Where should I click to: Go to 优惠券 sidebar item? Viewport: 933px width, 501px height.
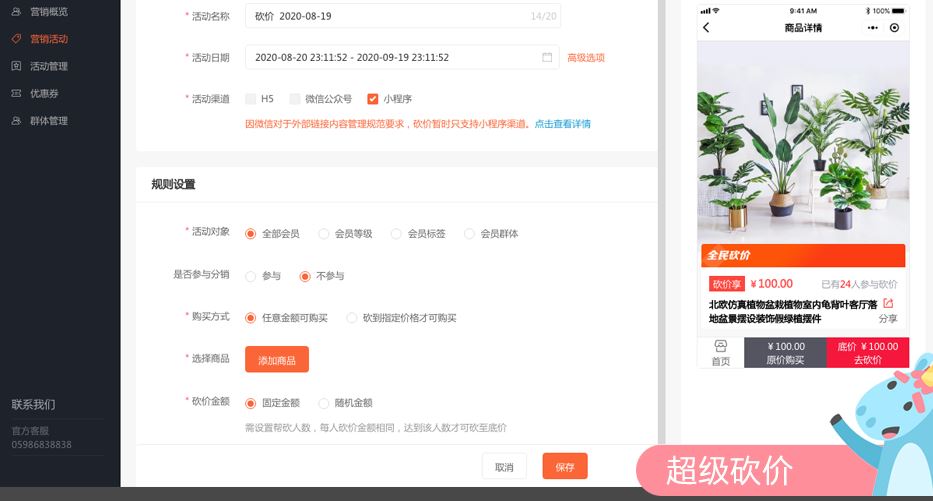pos(44,93)
